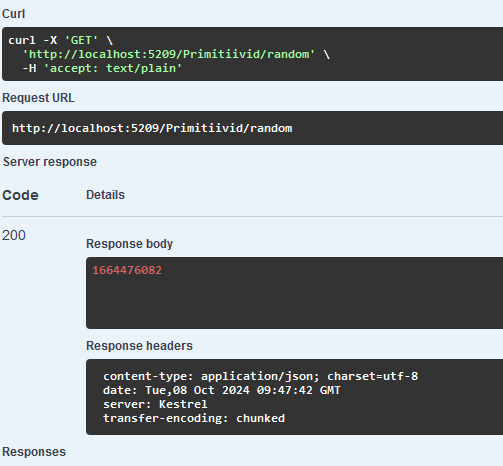Click the Response headers label
This screenshot has height=466, width=503.
139,346
